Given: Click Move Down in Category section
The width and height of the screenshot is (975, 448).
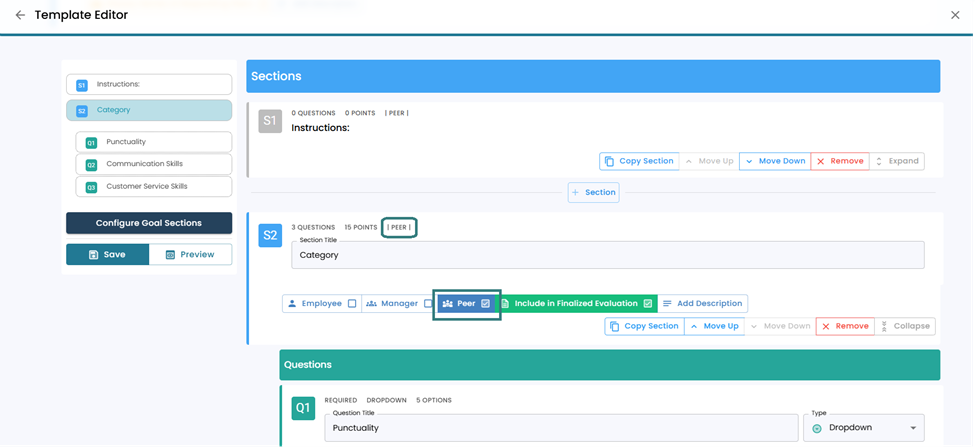Looking at the screenshot, I should pyautogui.click(x=780, y=327).
